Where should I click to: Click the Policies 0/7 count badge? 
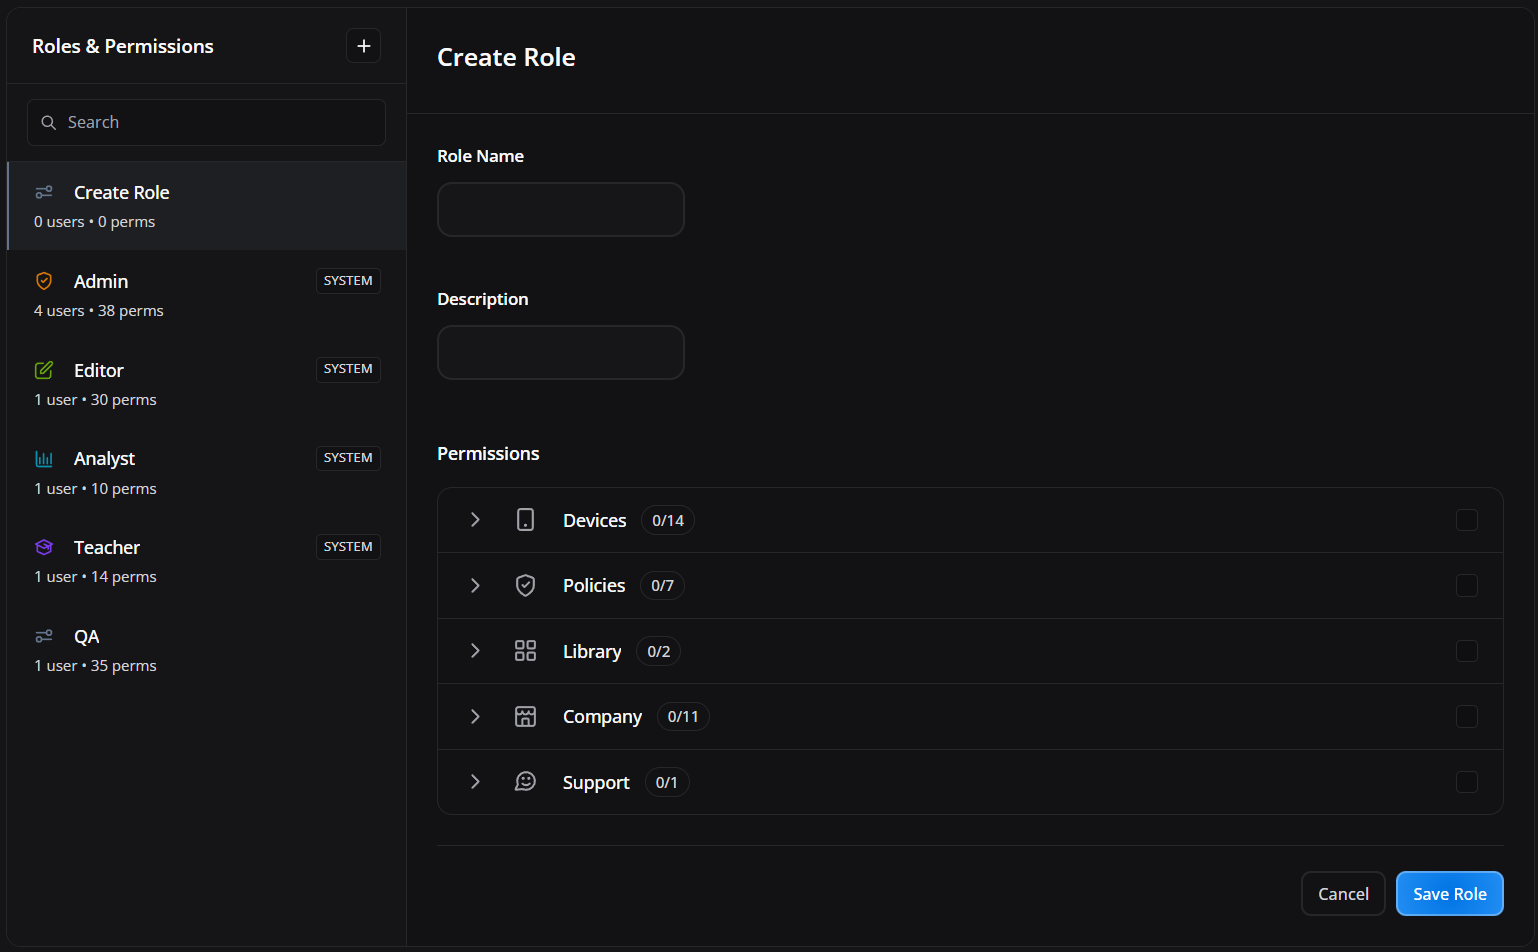click(x=662, y=585)
